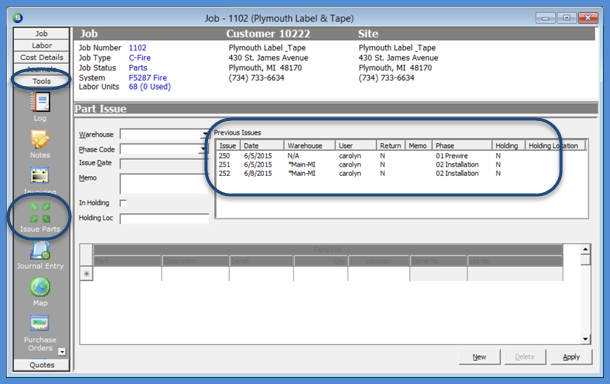Image resolution: width=610 pixels, height=384 pixels.
Task: Click the Holding Loc field
Action: (164, 219)
